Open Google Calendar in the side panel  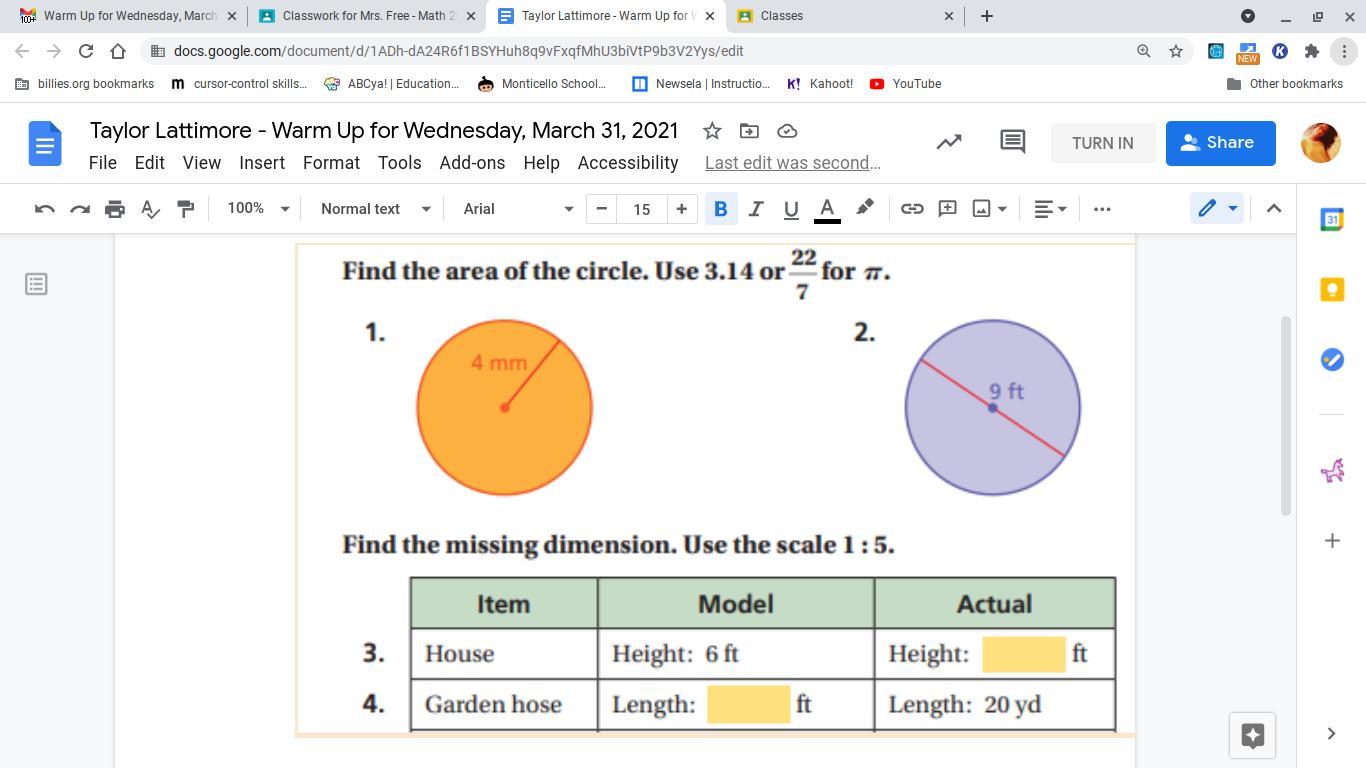(x=1332, y=220)
